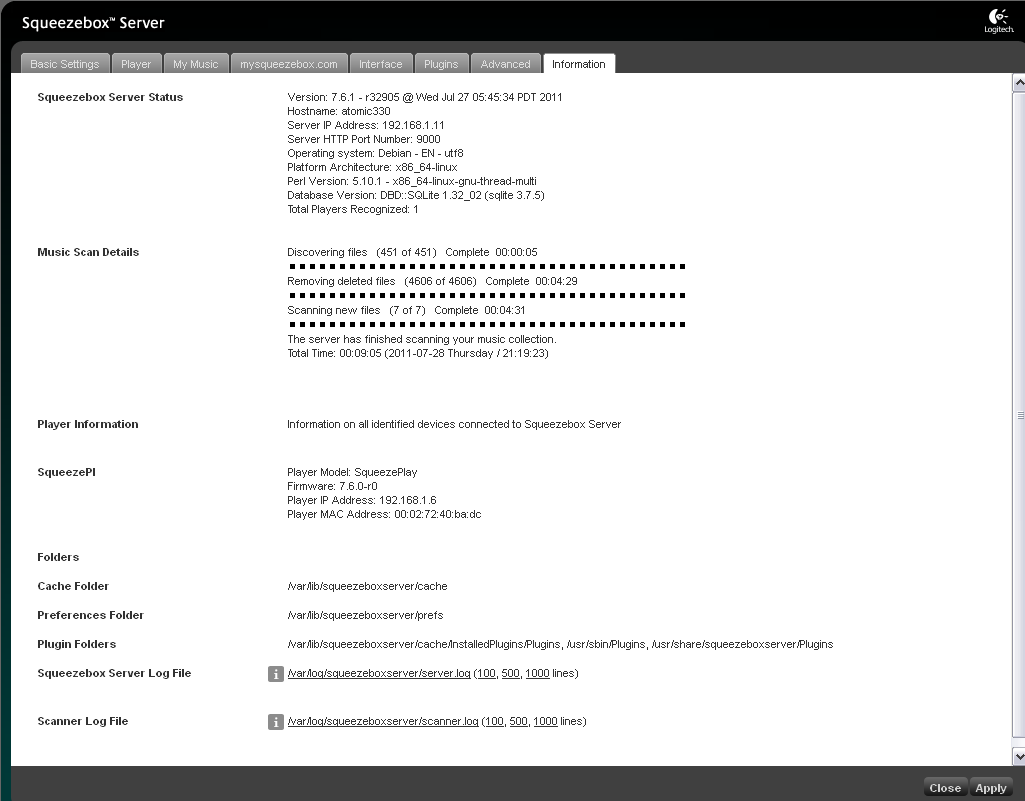Screen dimensions: 1025x801
Task: Open the scanner.log file link
Action: [x=383, y=722]
